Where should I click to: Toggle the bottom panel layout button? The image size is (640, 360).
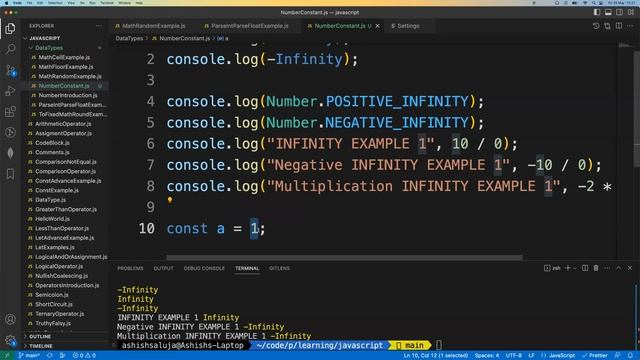(608, 12)
